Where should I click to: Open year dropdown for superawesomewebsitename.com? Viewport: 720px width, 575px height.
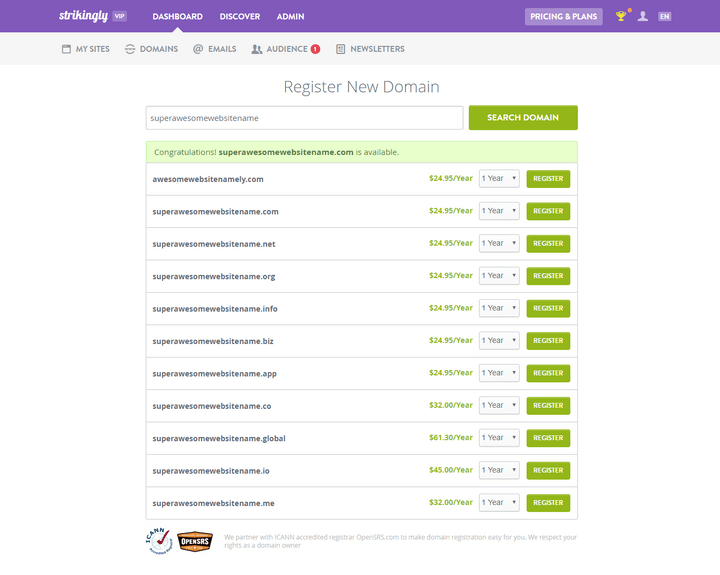click(x=499, y=211)
